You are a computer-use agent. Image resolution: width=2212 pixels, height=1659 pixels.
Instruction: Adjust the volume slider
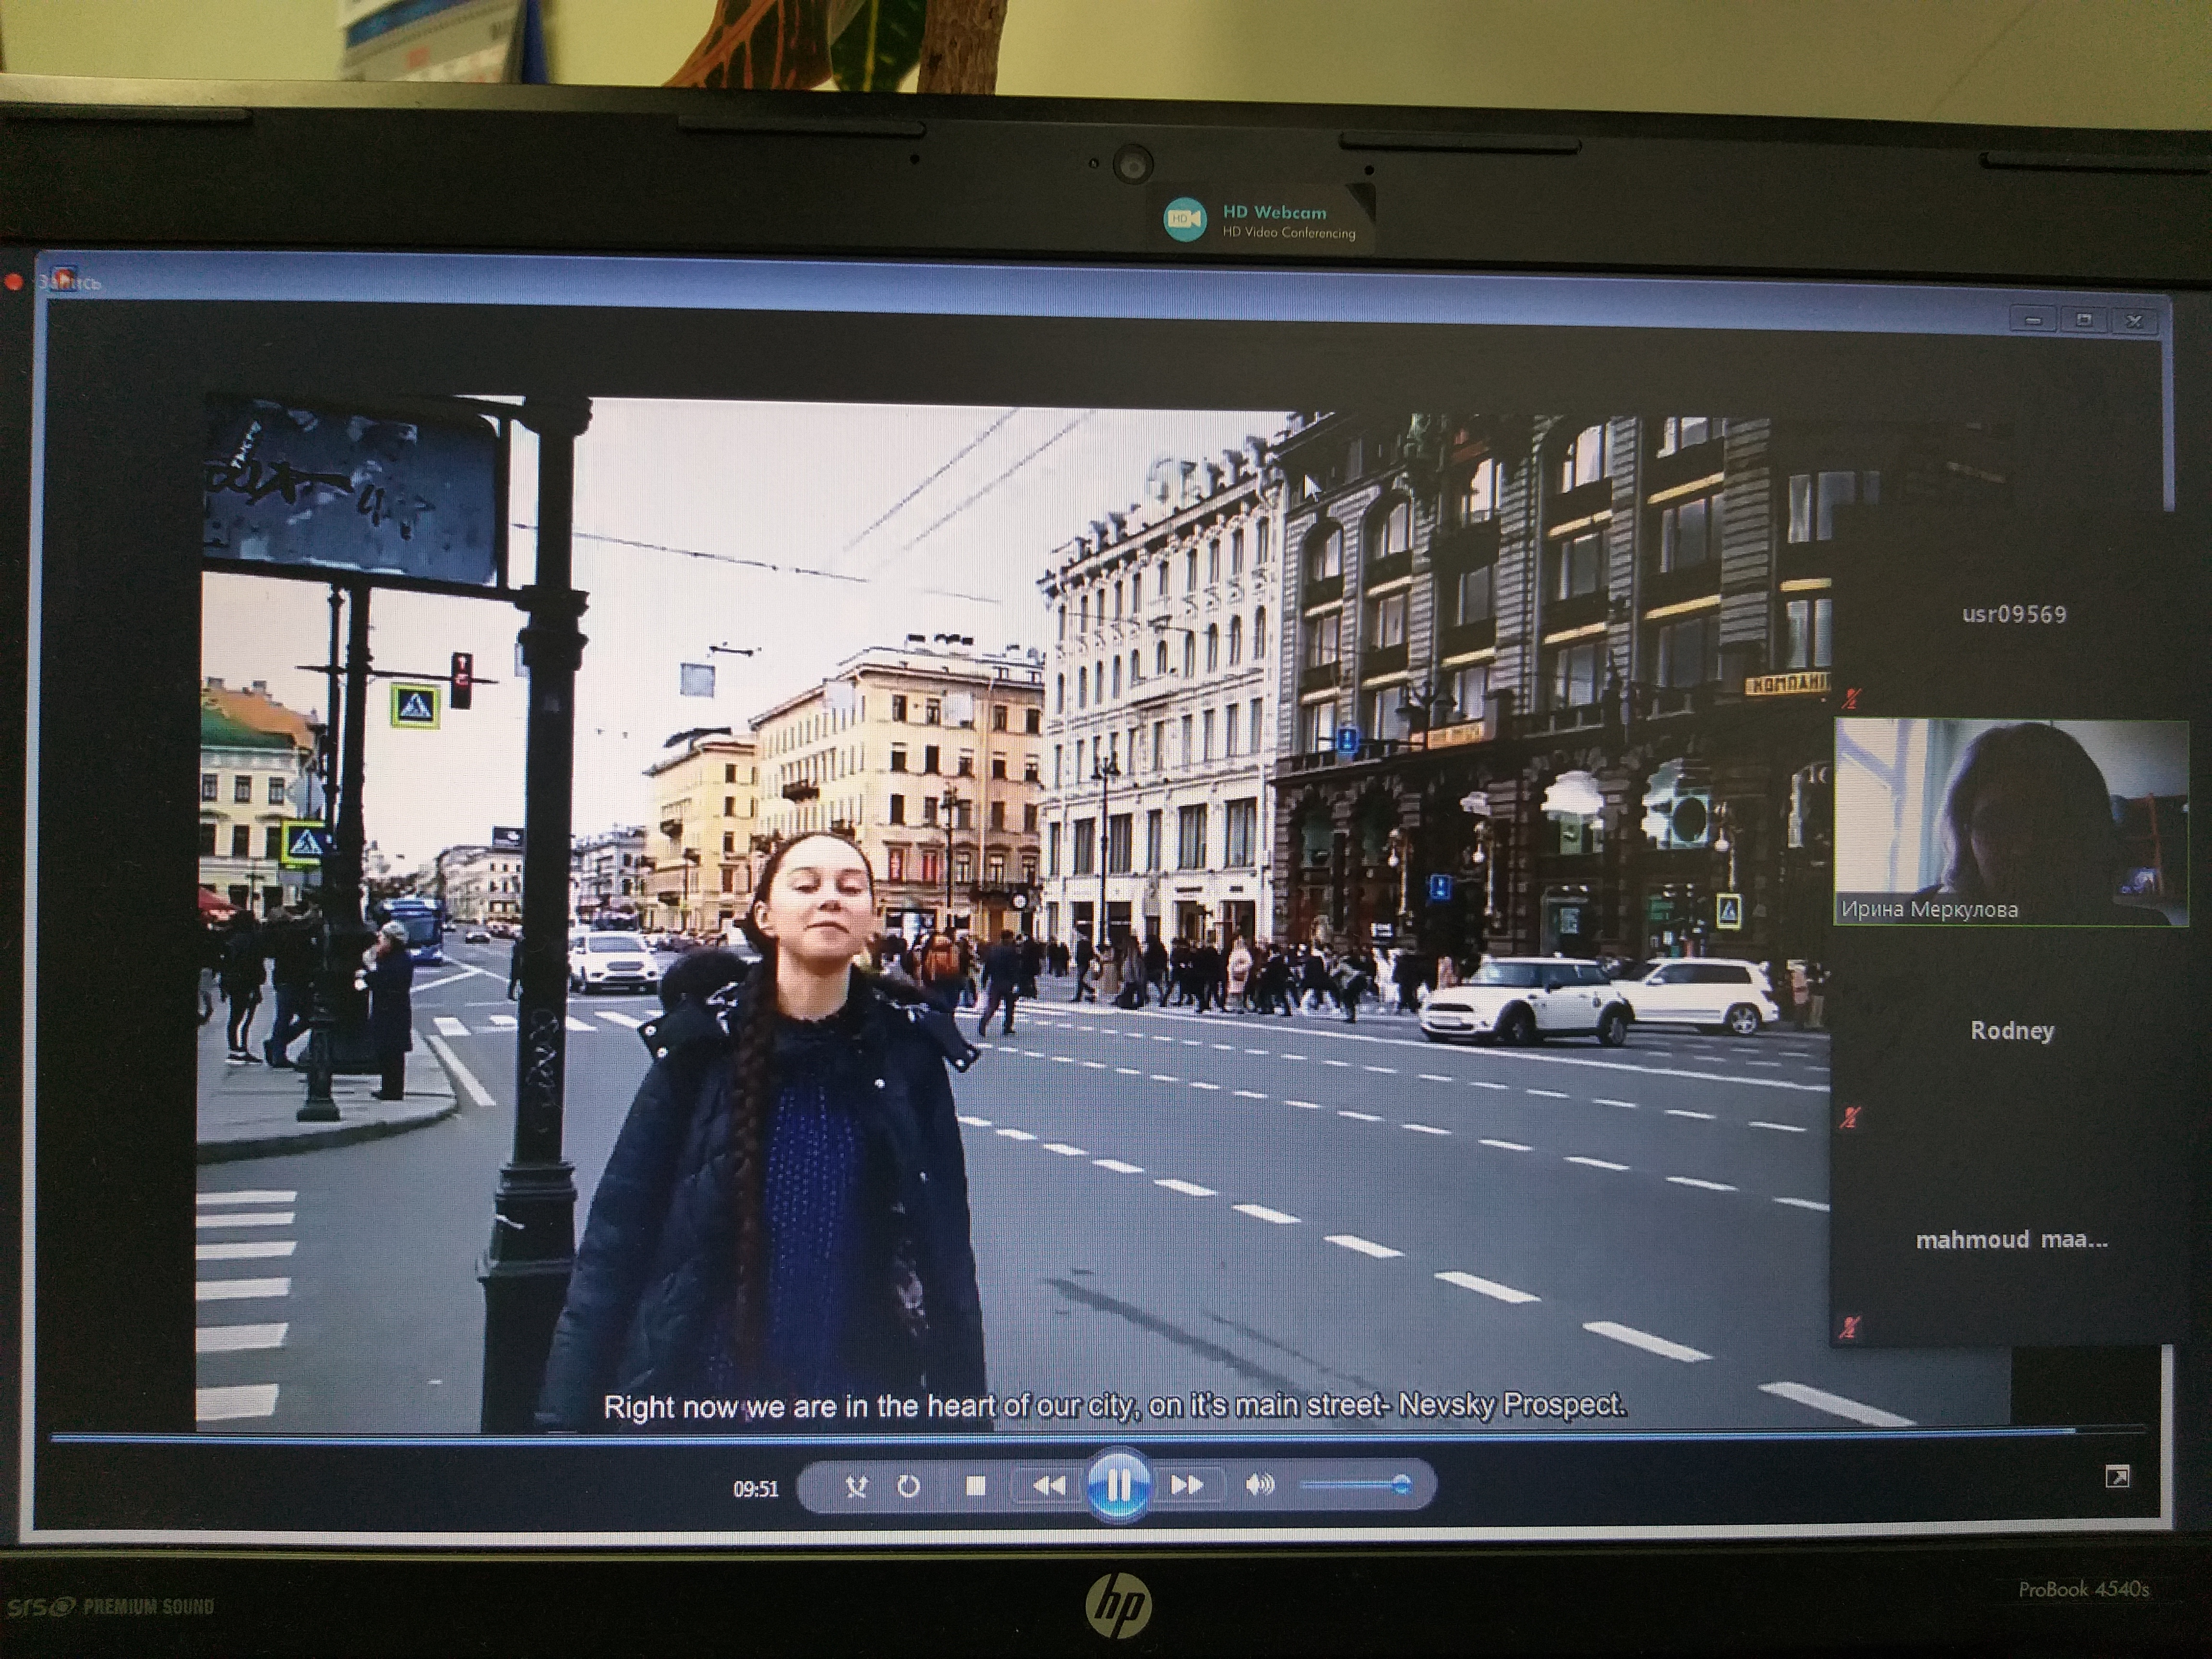click(1355, 1485)
